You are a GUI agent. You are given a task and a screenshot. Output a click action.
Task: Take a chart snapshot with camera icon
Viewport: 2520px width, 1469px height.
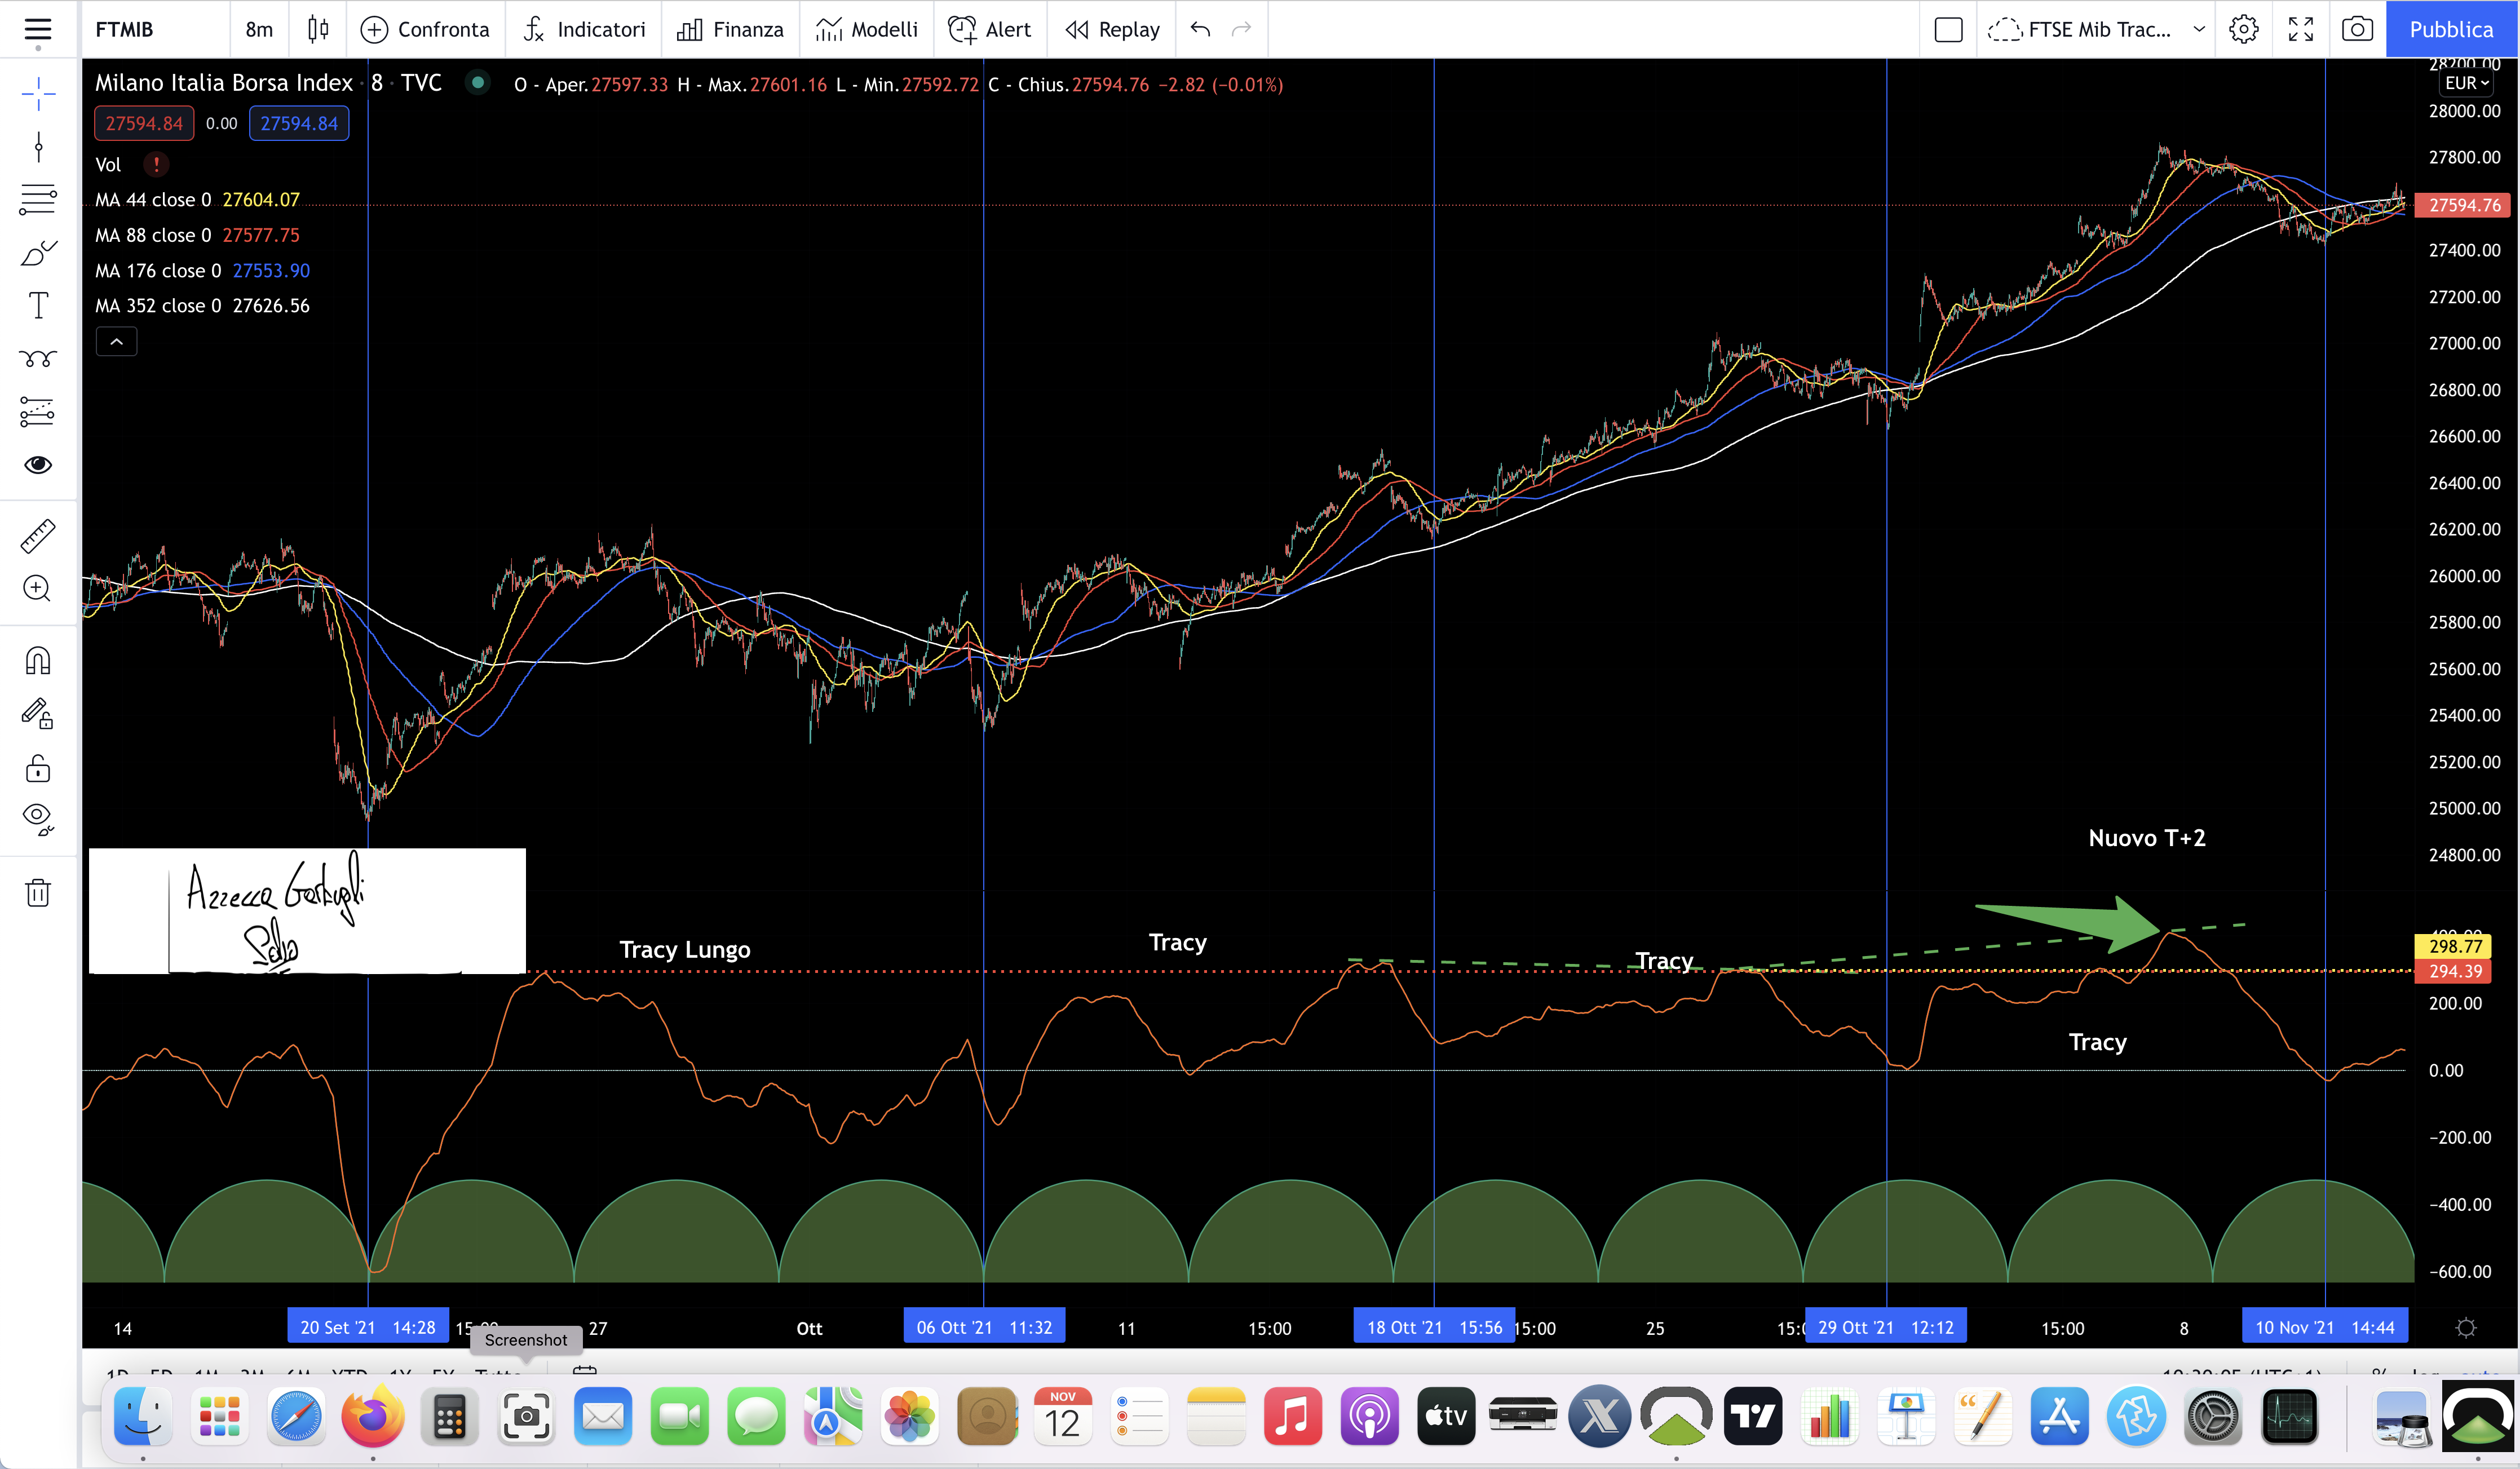[2357, 30]
